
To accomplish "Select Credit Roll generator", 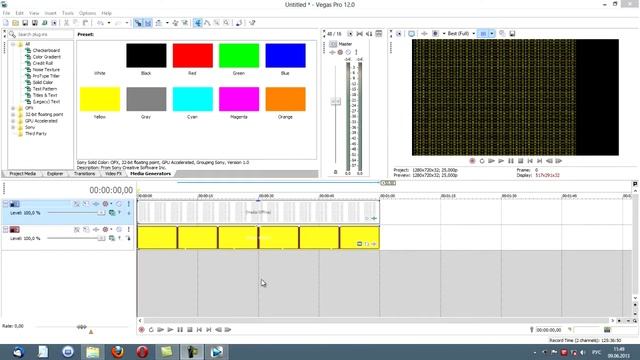I will [x=43, y=63].
